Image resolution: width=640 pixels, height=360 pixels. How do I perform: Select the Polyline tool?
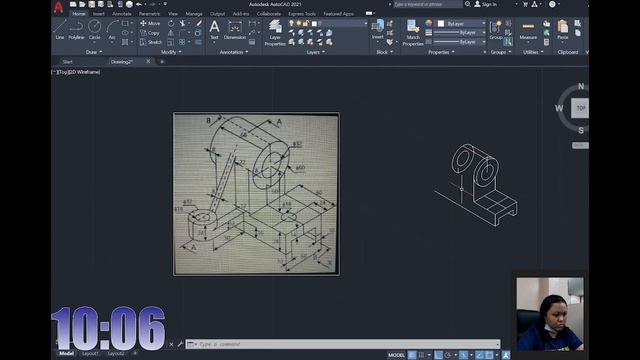coord(76,30)
